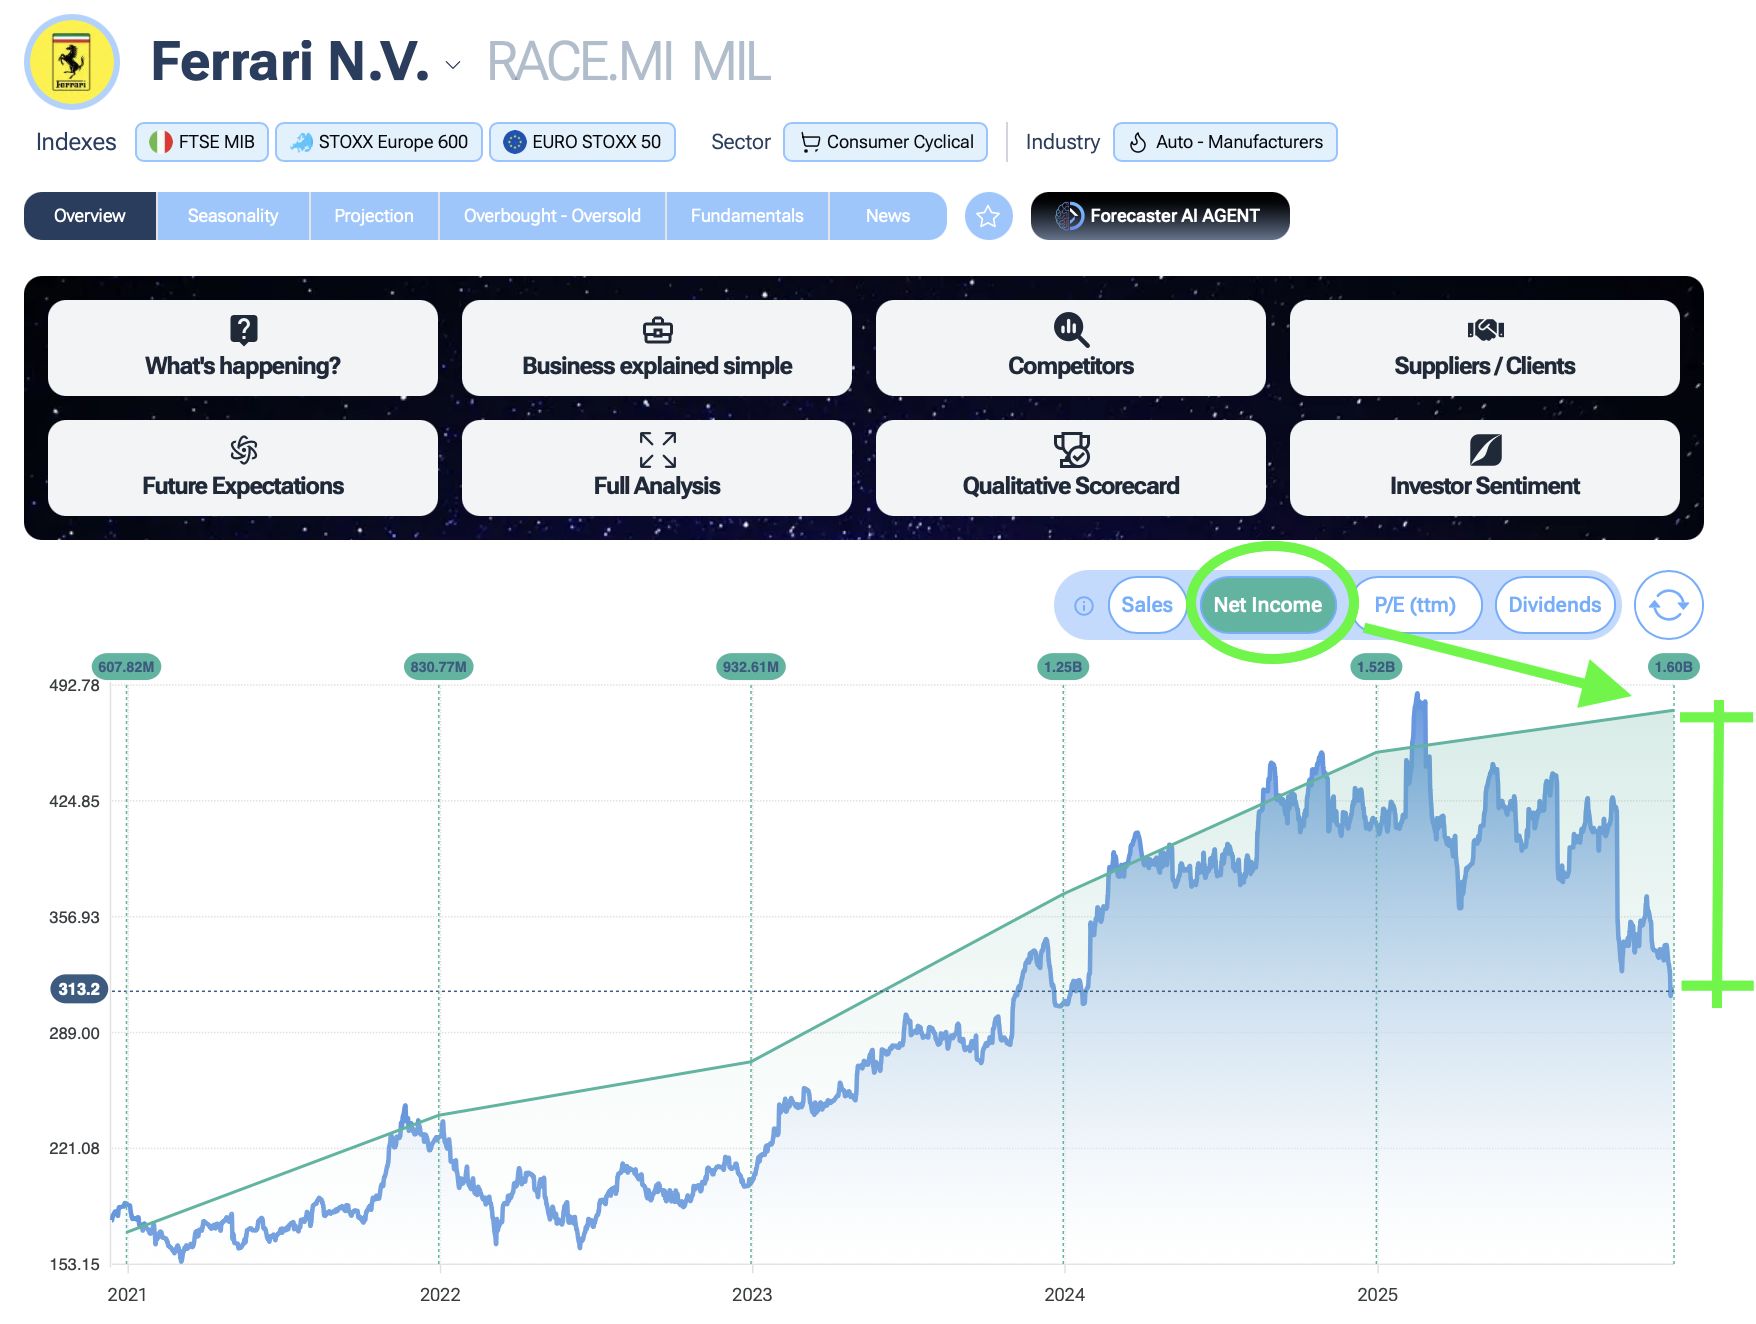
Task: Toggle the Net Income overlay
Action: [x=1267, y=605]
